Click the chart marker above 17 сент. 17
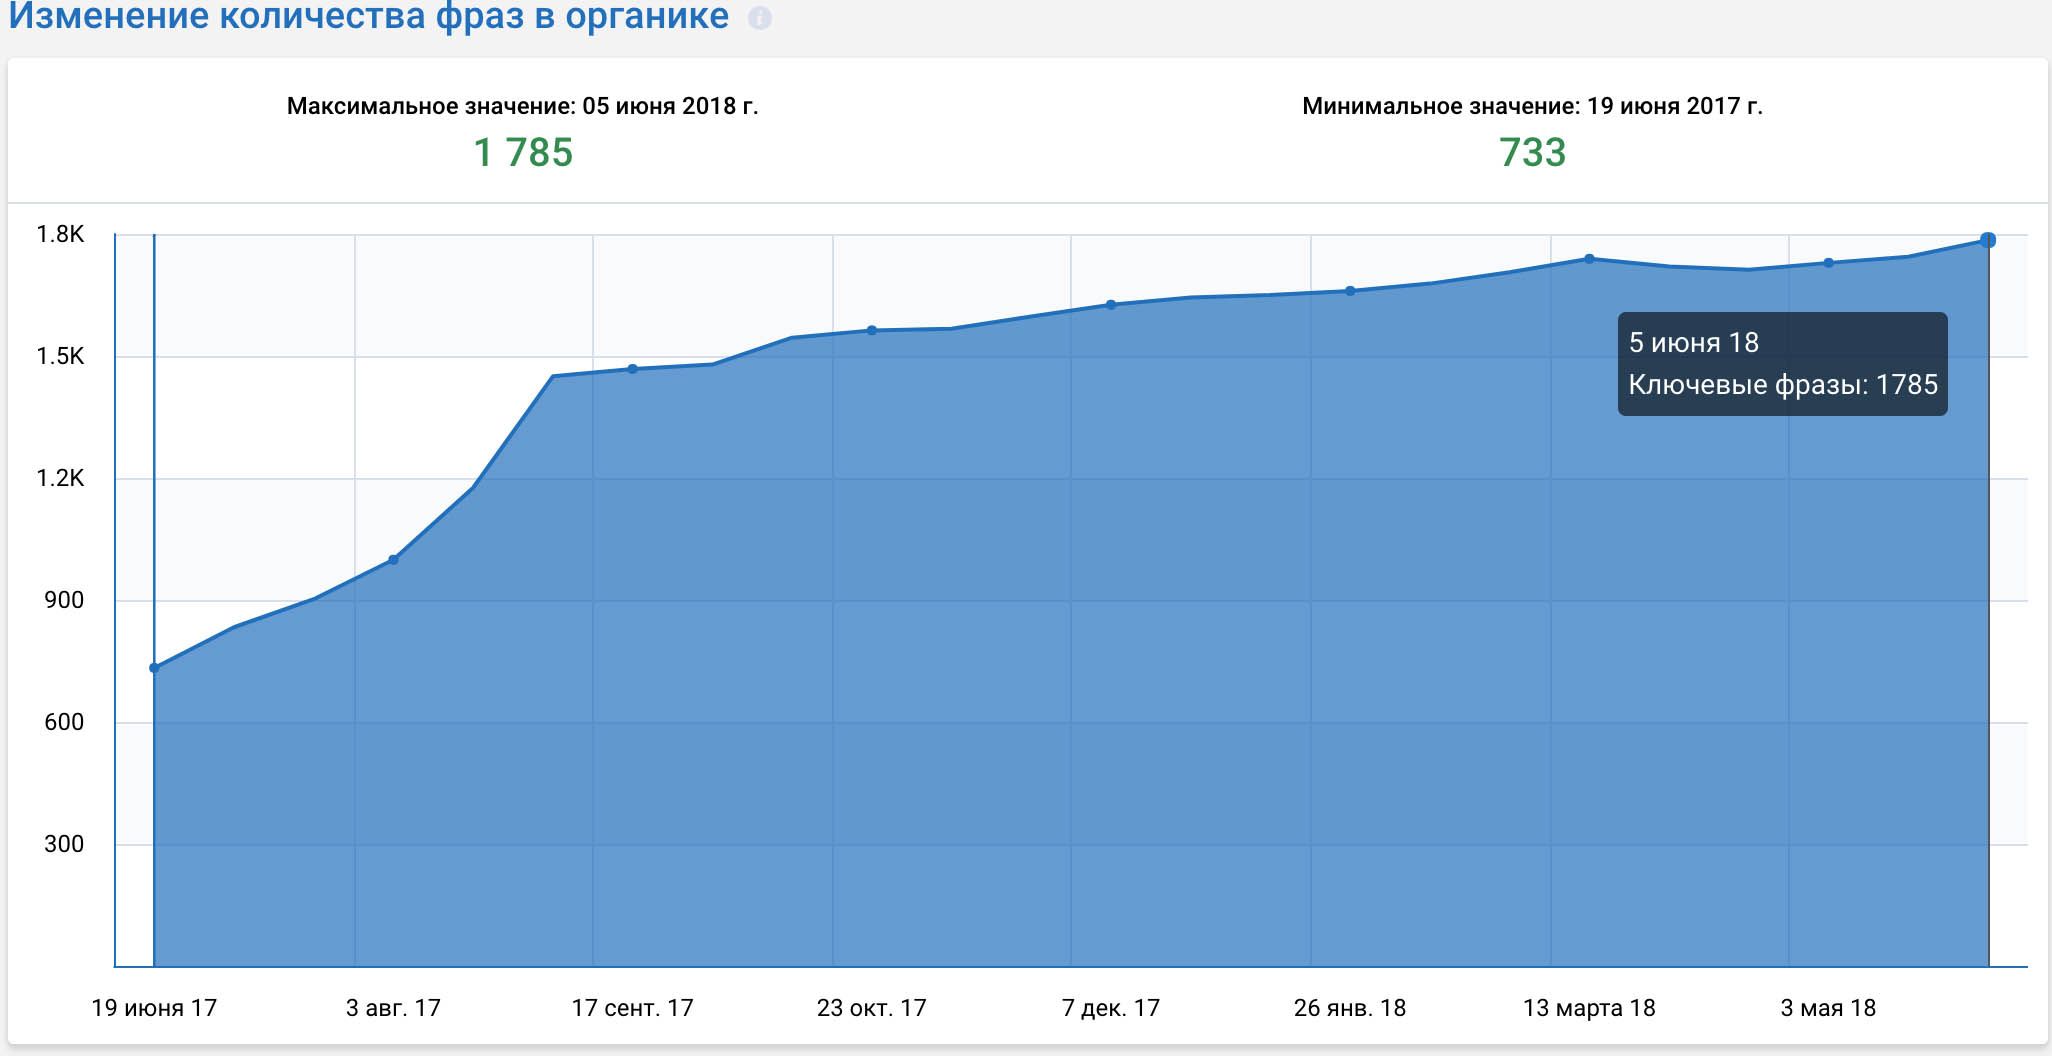The height and width of the screenshot is (1056, 2052). (x=632, y=369)
